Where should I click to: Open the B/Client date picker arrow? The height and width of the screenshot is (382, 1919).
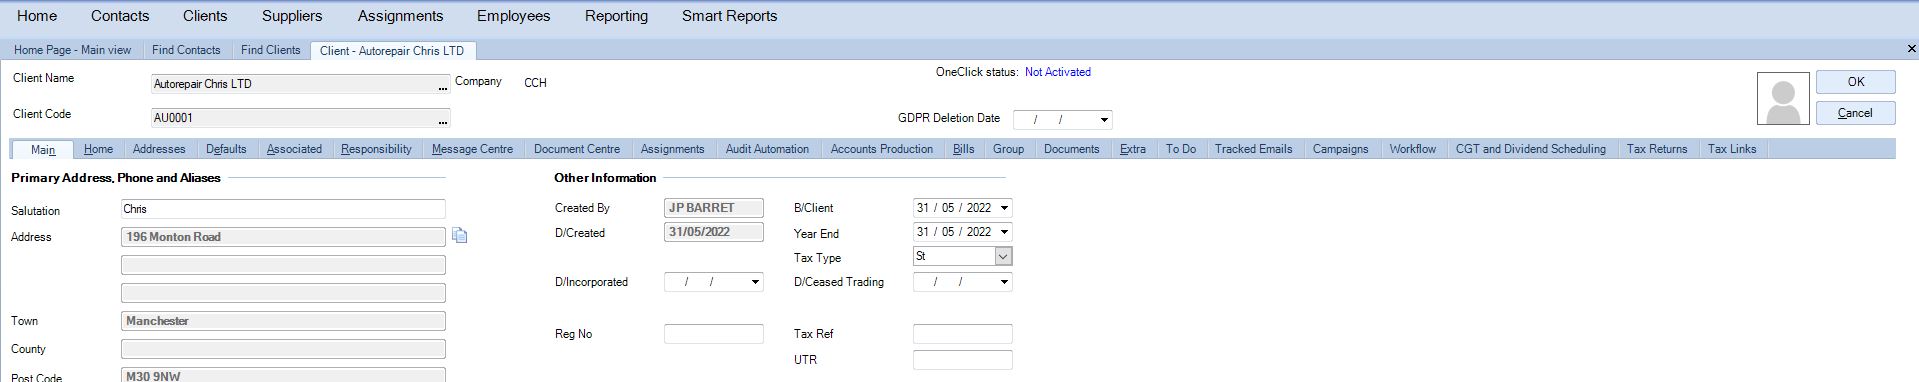pos(1004,208)
